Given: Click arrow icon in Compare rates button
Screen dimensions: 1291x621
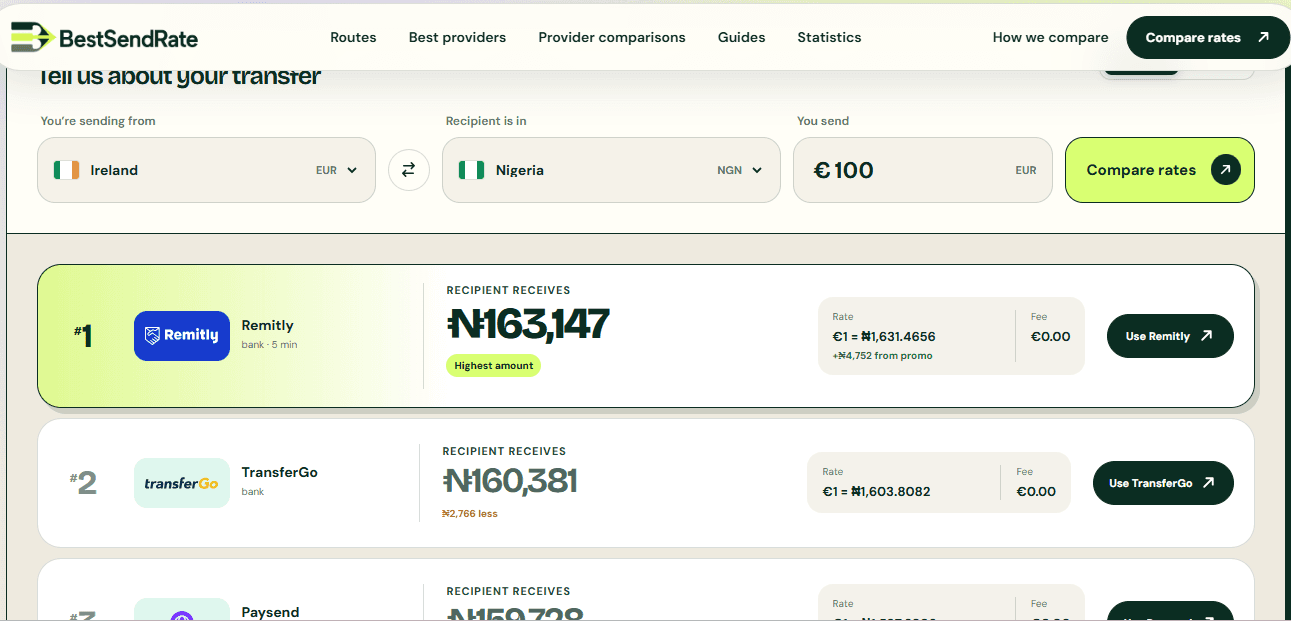Looking at the screenshot, I should coord(1226,170).
